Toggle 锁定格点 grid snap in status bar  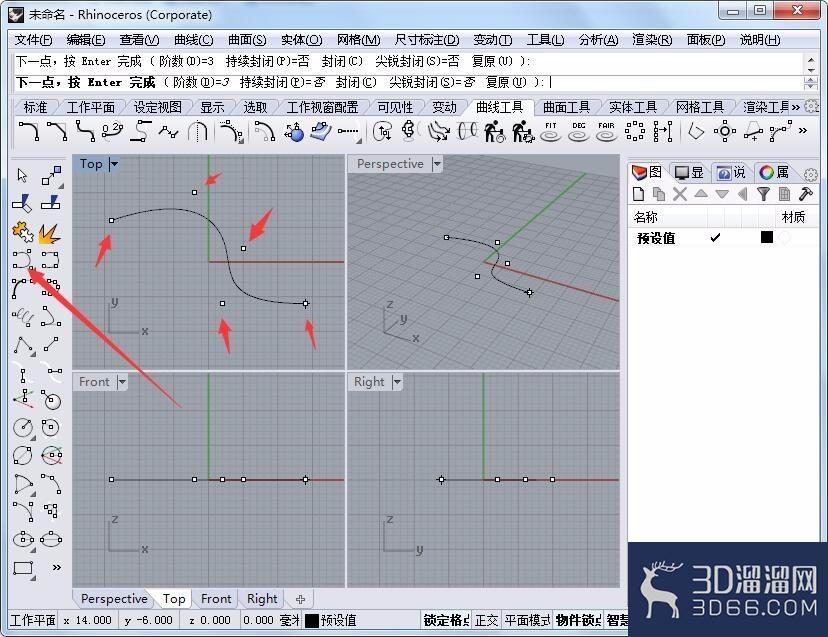446,620
